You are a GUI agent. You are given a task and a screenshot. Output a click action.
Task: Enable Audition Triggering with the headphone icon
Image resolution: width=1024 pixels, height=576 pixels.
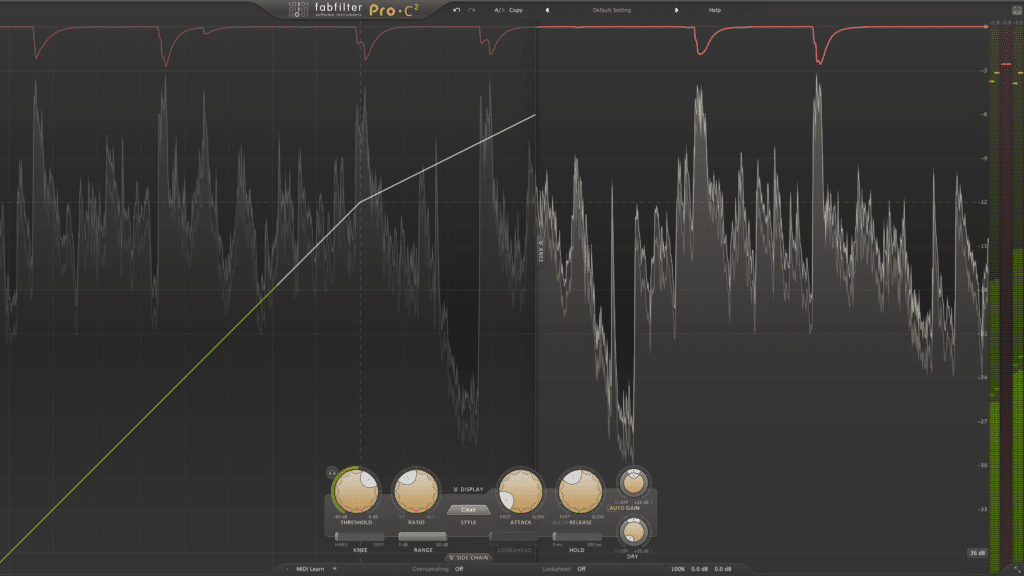click(x=332, y=472)
